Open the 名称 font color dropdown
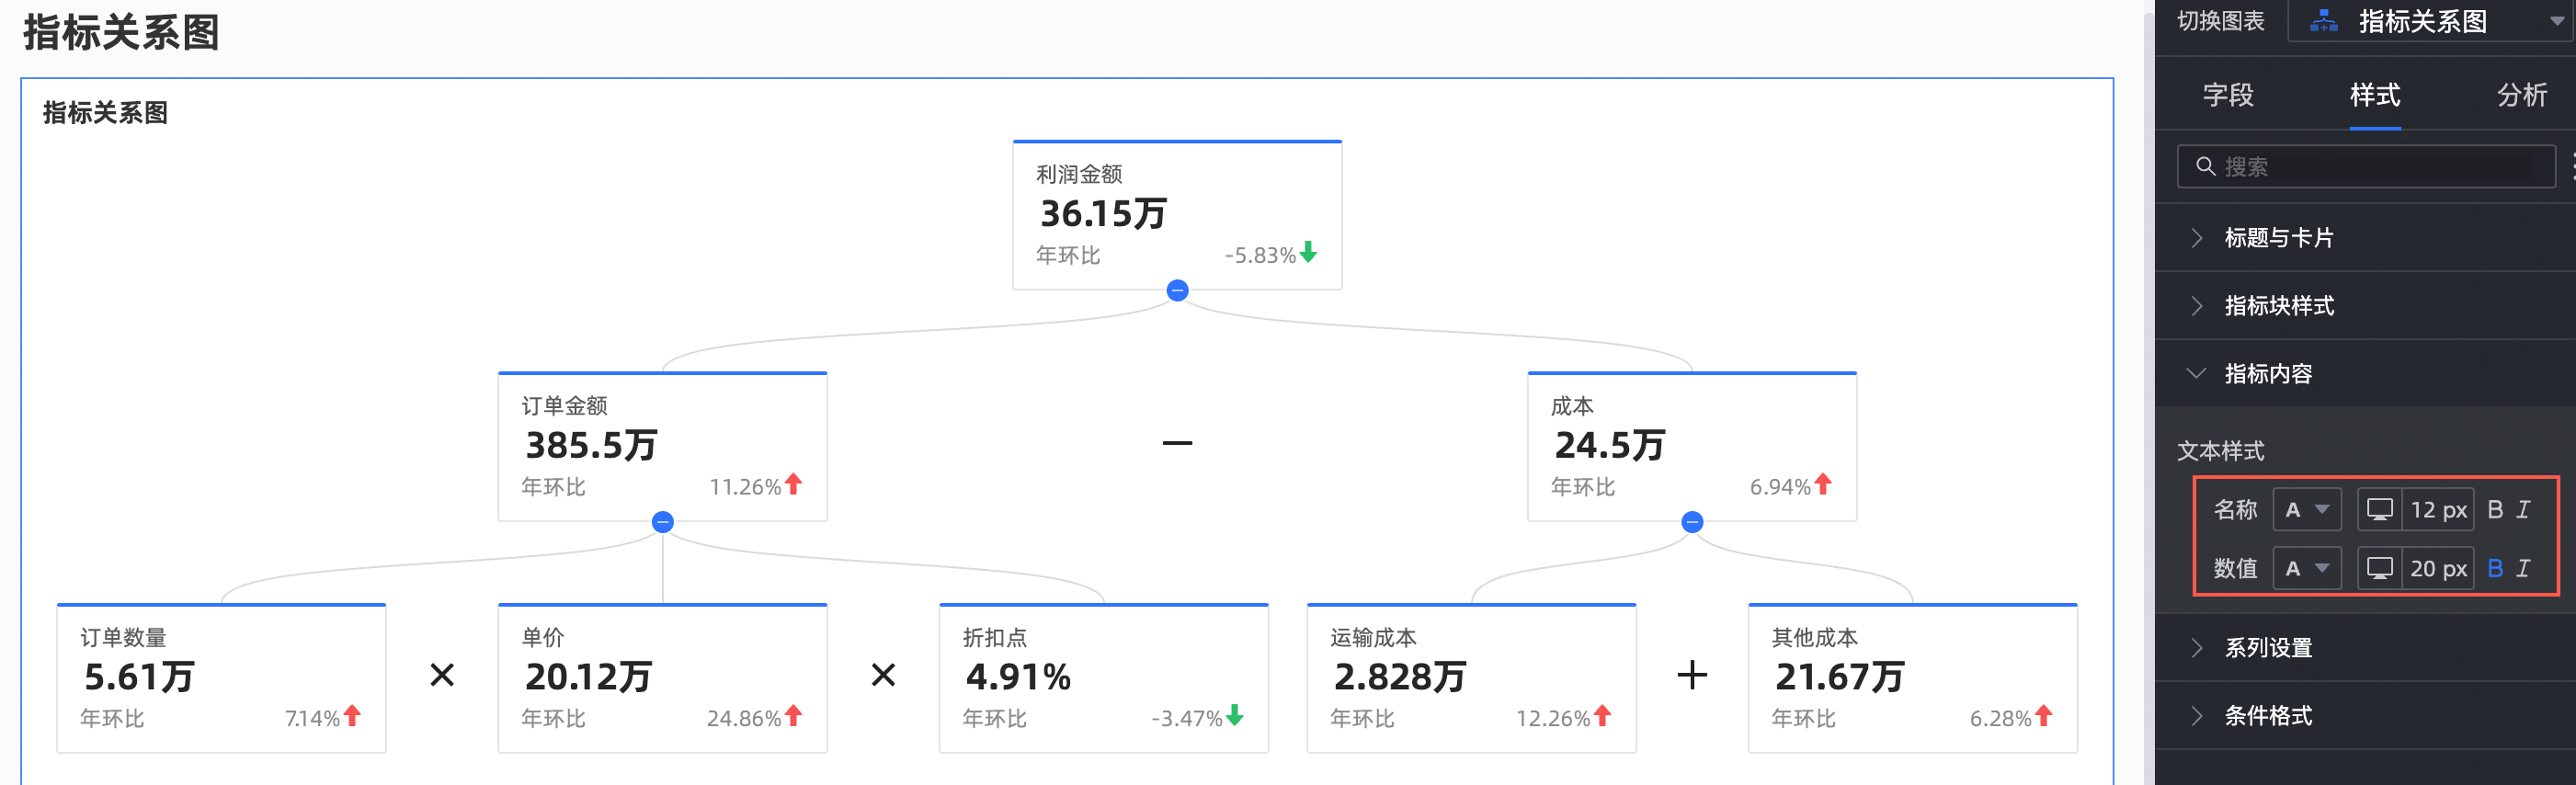This screenshot has height=785, width=2576. [2306, 510]
